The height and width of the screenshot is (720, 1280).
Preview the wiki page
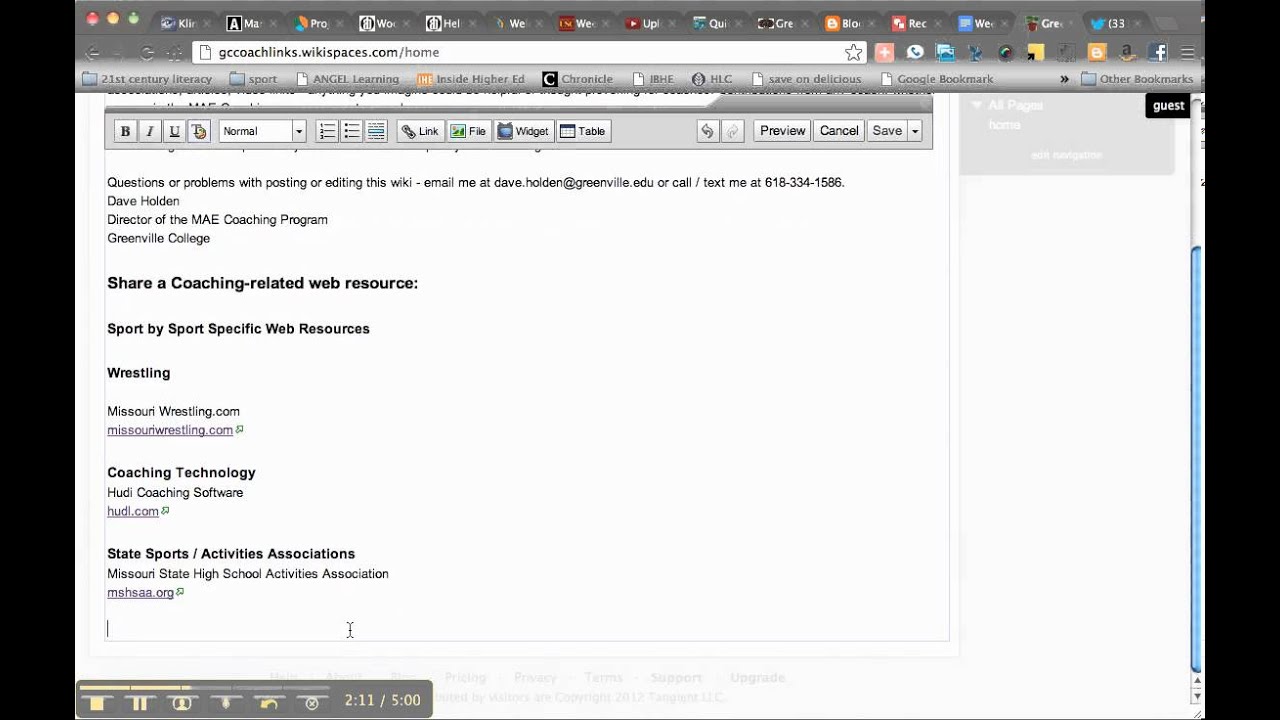pyautogui.click(x=782, y=131)
